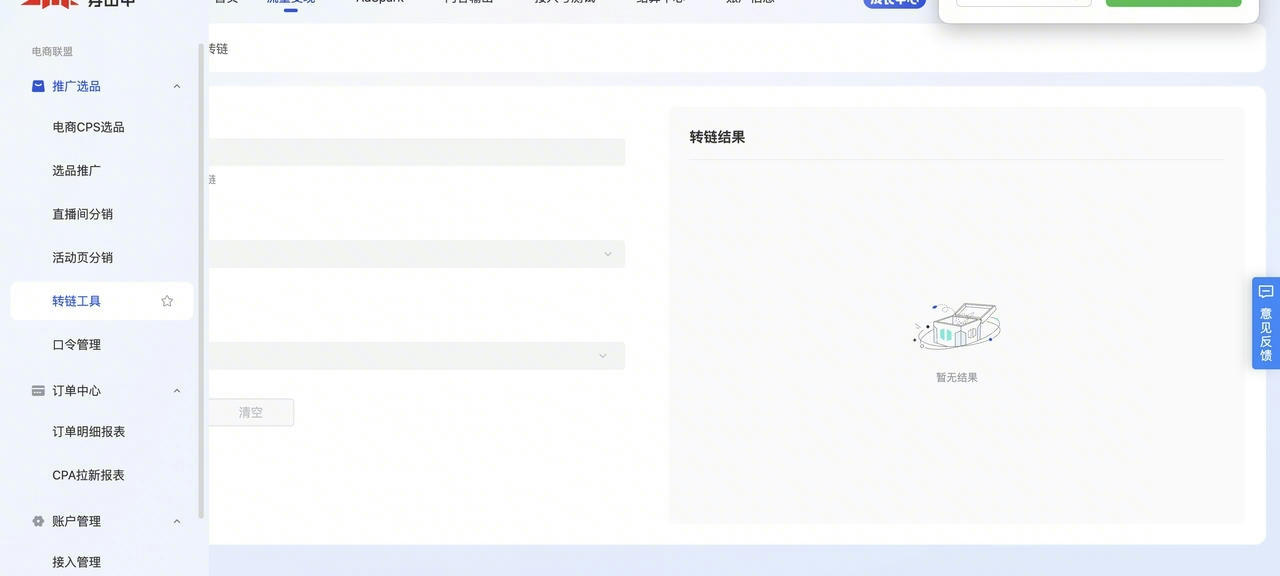Click the empty box illustration above 暂无结果
Viewport: 1280px width, 576px height.
point(956,326)
